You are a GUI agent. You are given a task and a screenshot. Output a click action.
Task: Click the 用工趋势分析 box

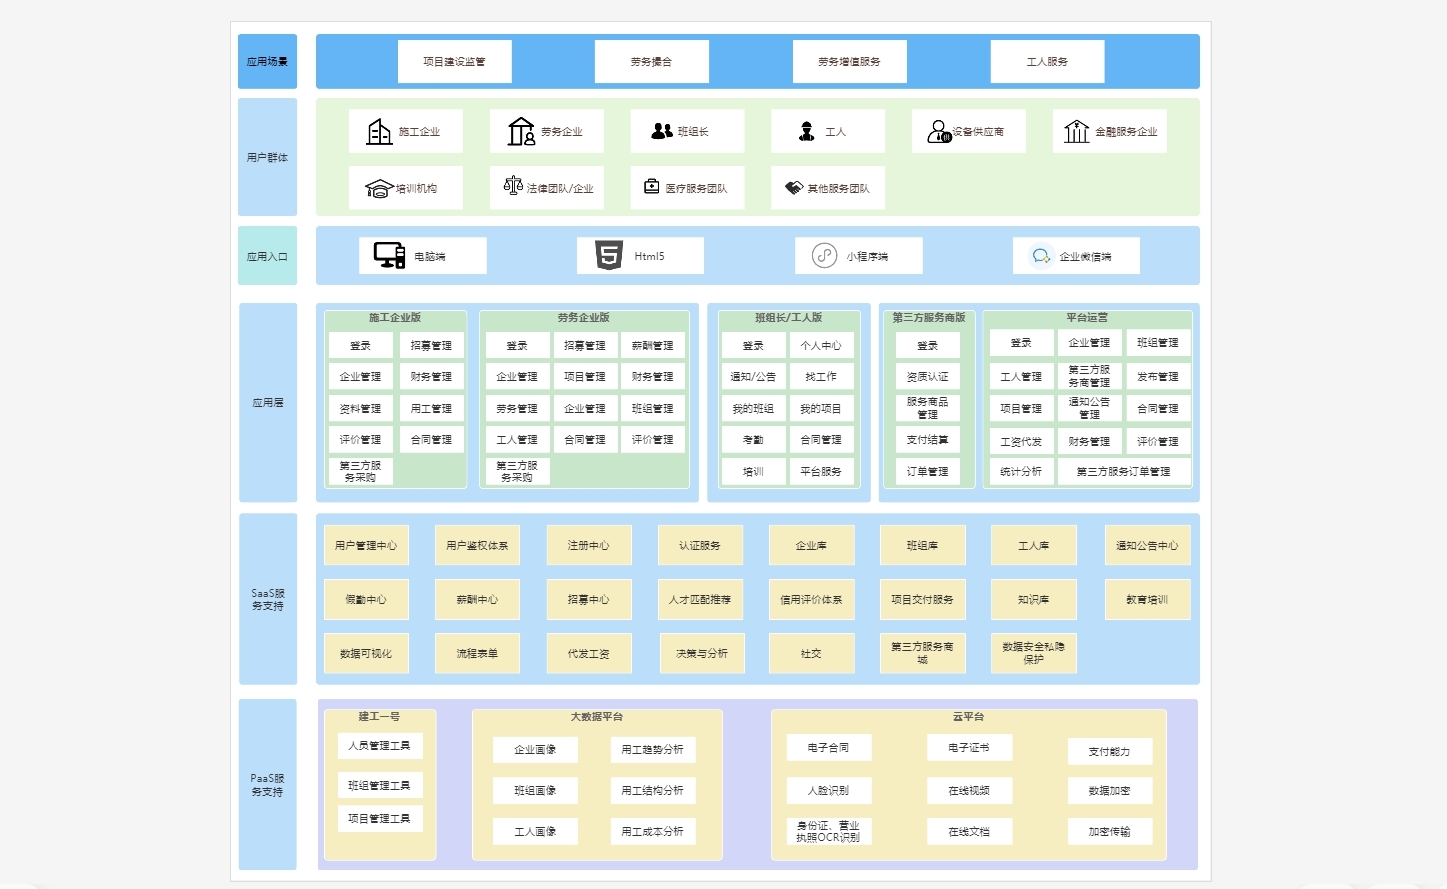(653, 749)
